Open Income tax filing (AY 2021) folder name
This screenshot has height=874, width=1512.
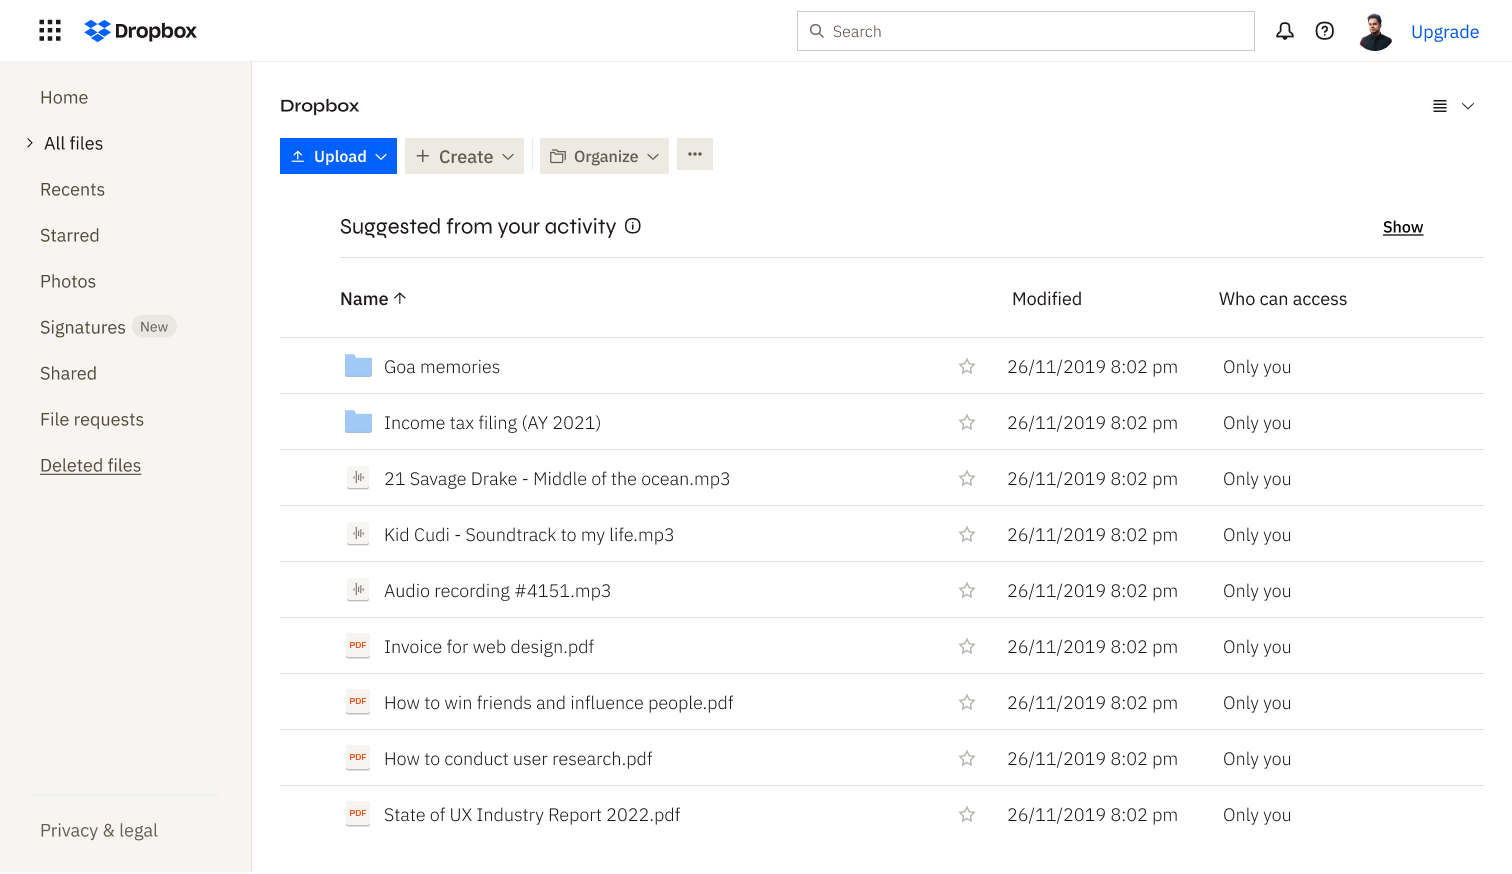click(492, 422)
